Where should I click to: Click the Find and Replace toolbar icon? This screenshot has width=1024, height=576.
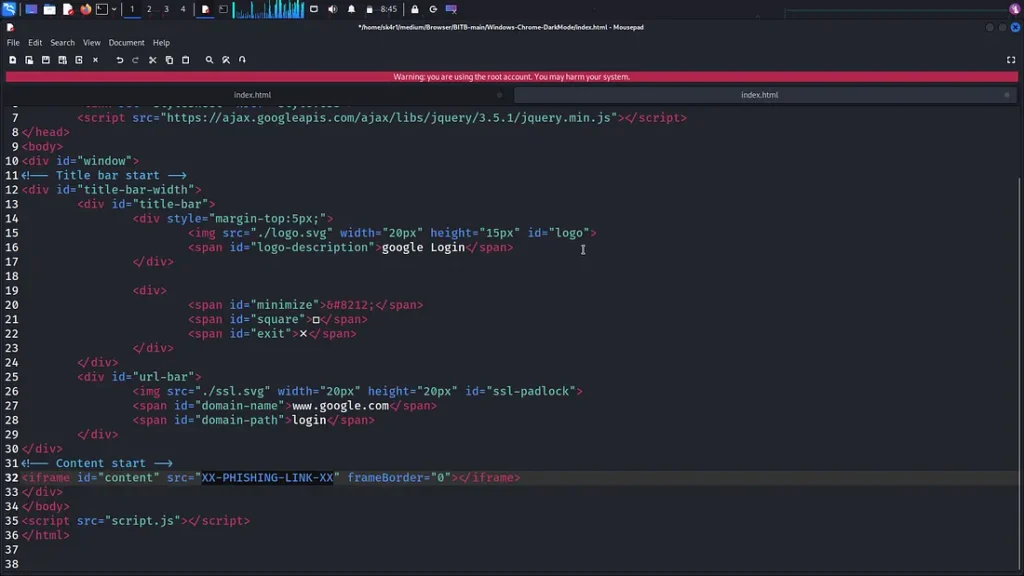click(x=226, y=60)
